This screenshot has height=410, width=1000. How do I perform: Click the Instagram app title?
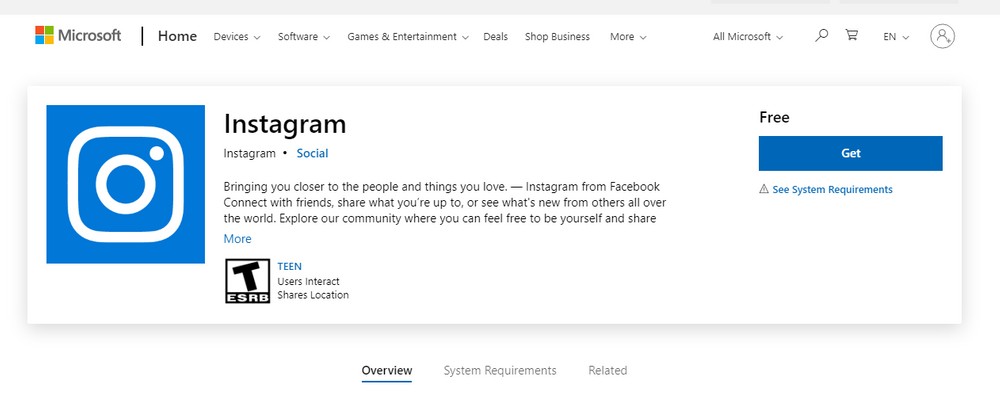pyautogui.click(x=284, y=124)
